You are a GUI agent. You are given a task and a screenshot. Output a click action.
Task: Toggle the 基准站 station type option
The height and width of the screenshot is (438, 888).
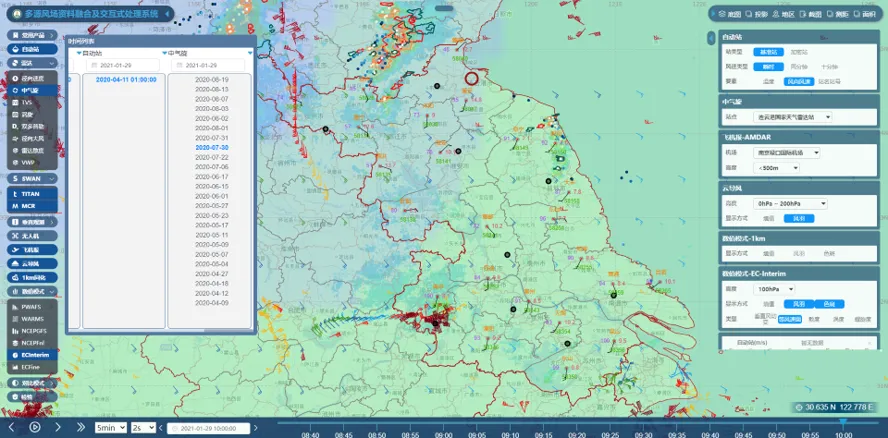click(x=769, y=51)
